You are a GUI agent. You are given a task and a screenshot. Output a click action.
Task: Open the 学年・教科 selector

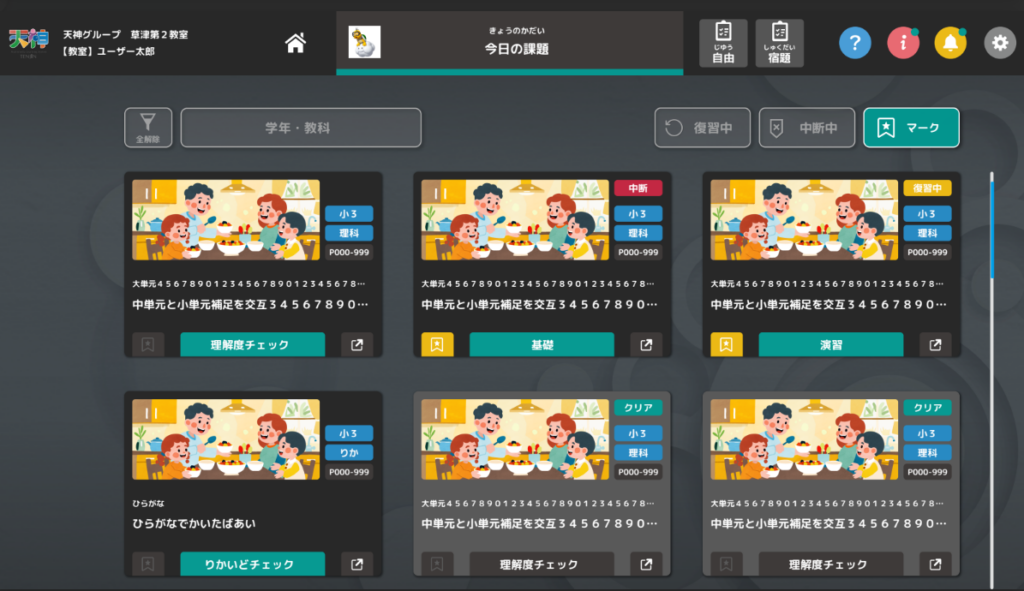pyautogui.click(x=301, y=128)
